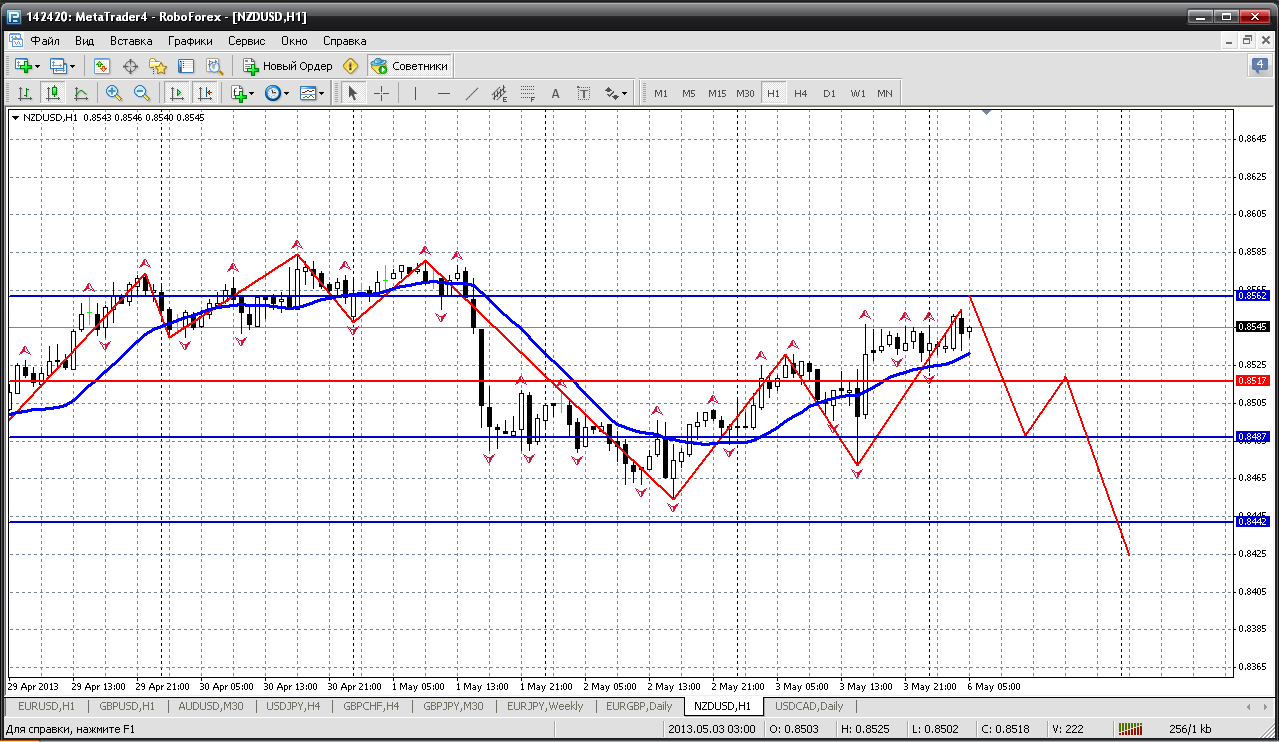The height and width of the screenshot is (742, 1279).
Task: Select the equidistant channel tool
Action: pyautogui.click(x=500, y=93)
